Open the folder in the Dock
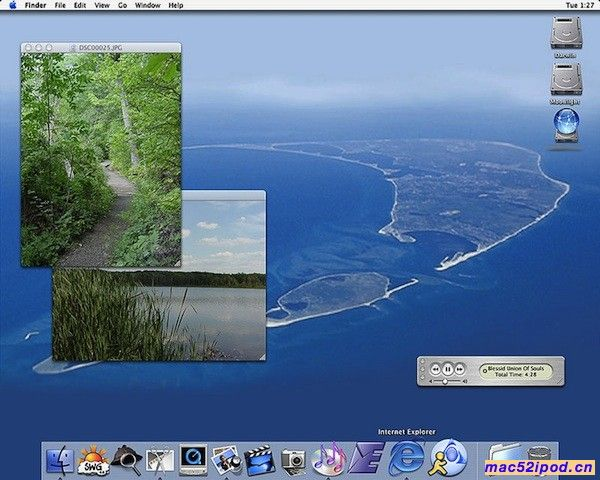This screenshot has height=480, width=600. pos(504,454)
